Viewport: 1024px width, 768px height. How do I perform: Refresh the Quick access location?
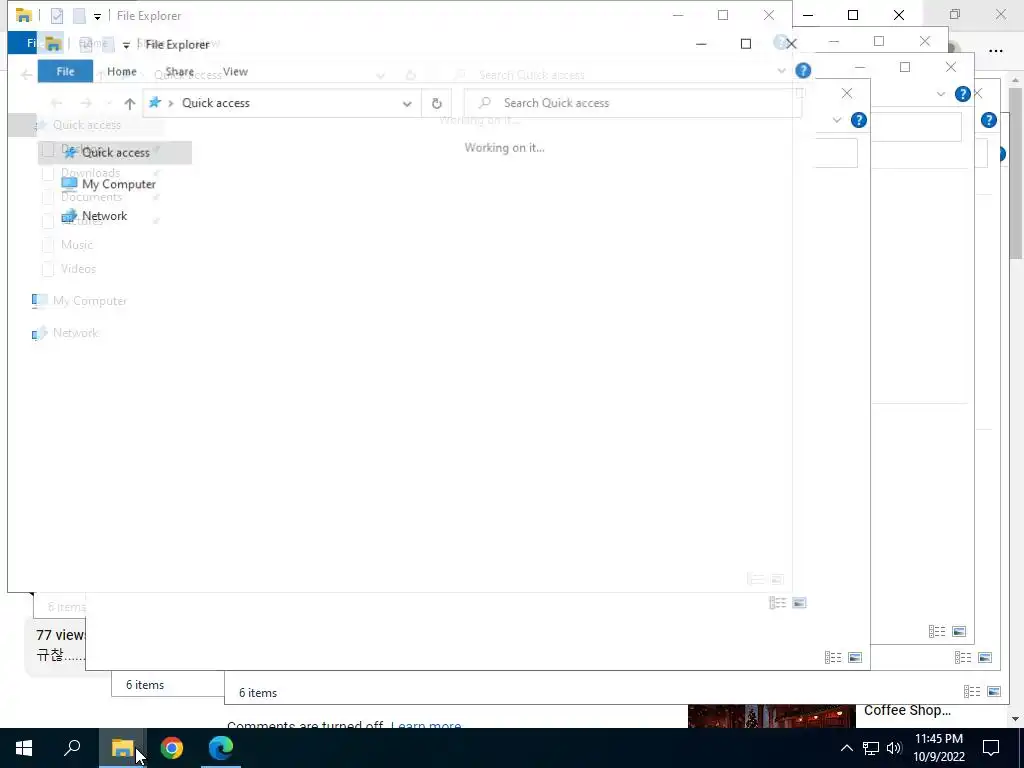tap(436, 103)
